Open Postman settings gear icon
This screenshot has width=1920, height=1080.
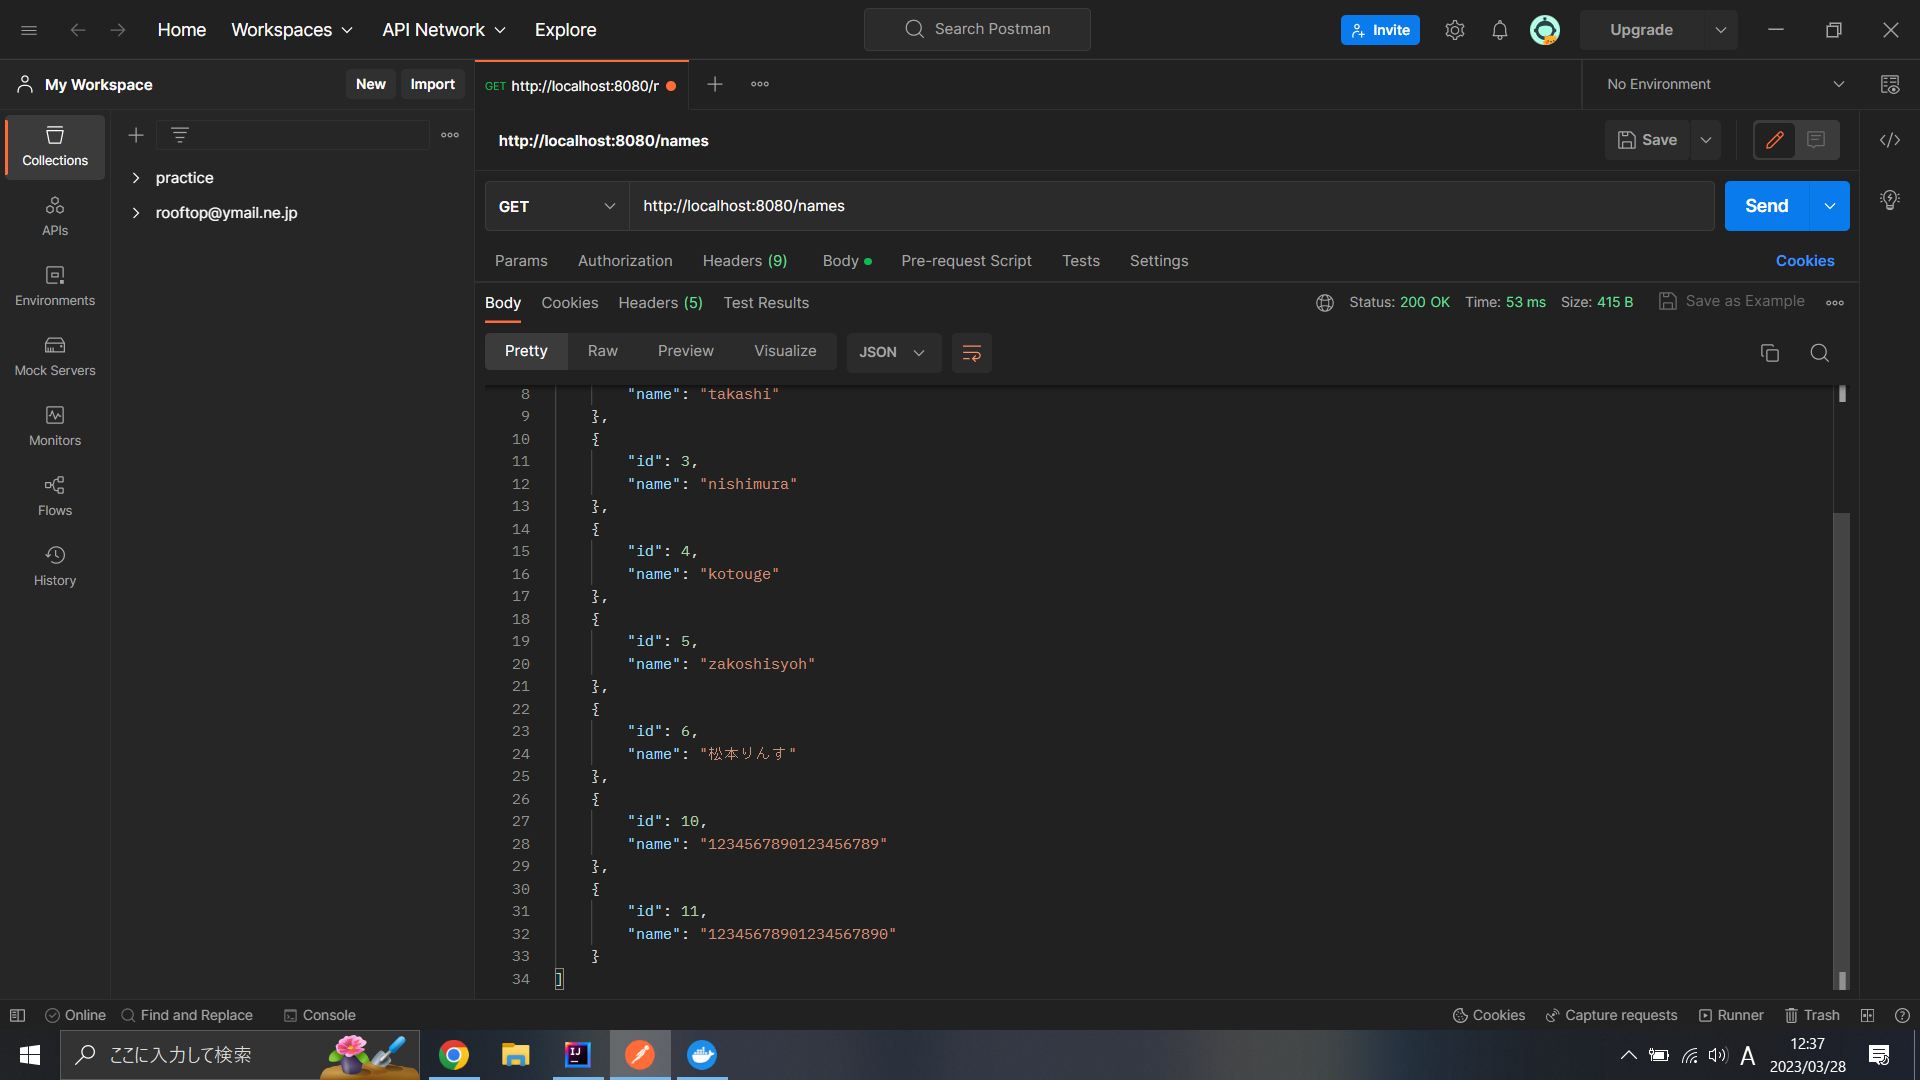(1455, 30)
